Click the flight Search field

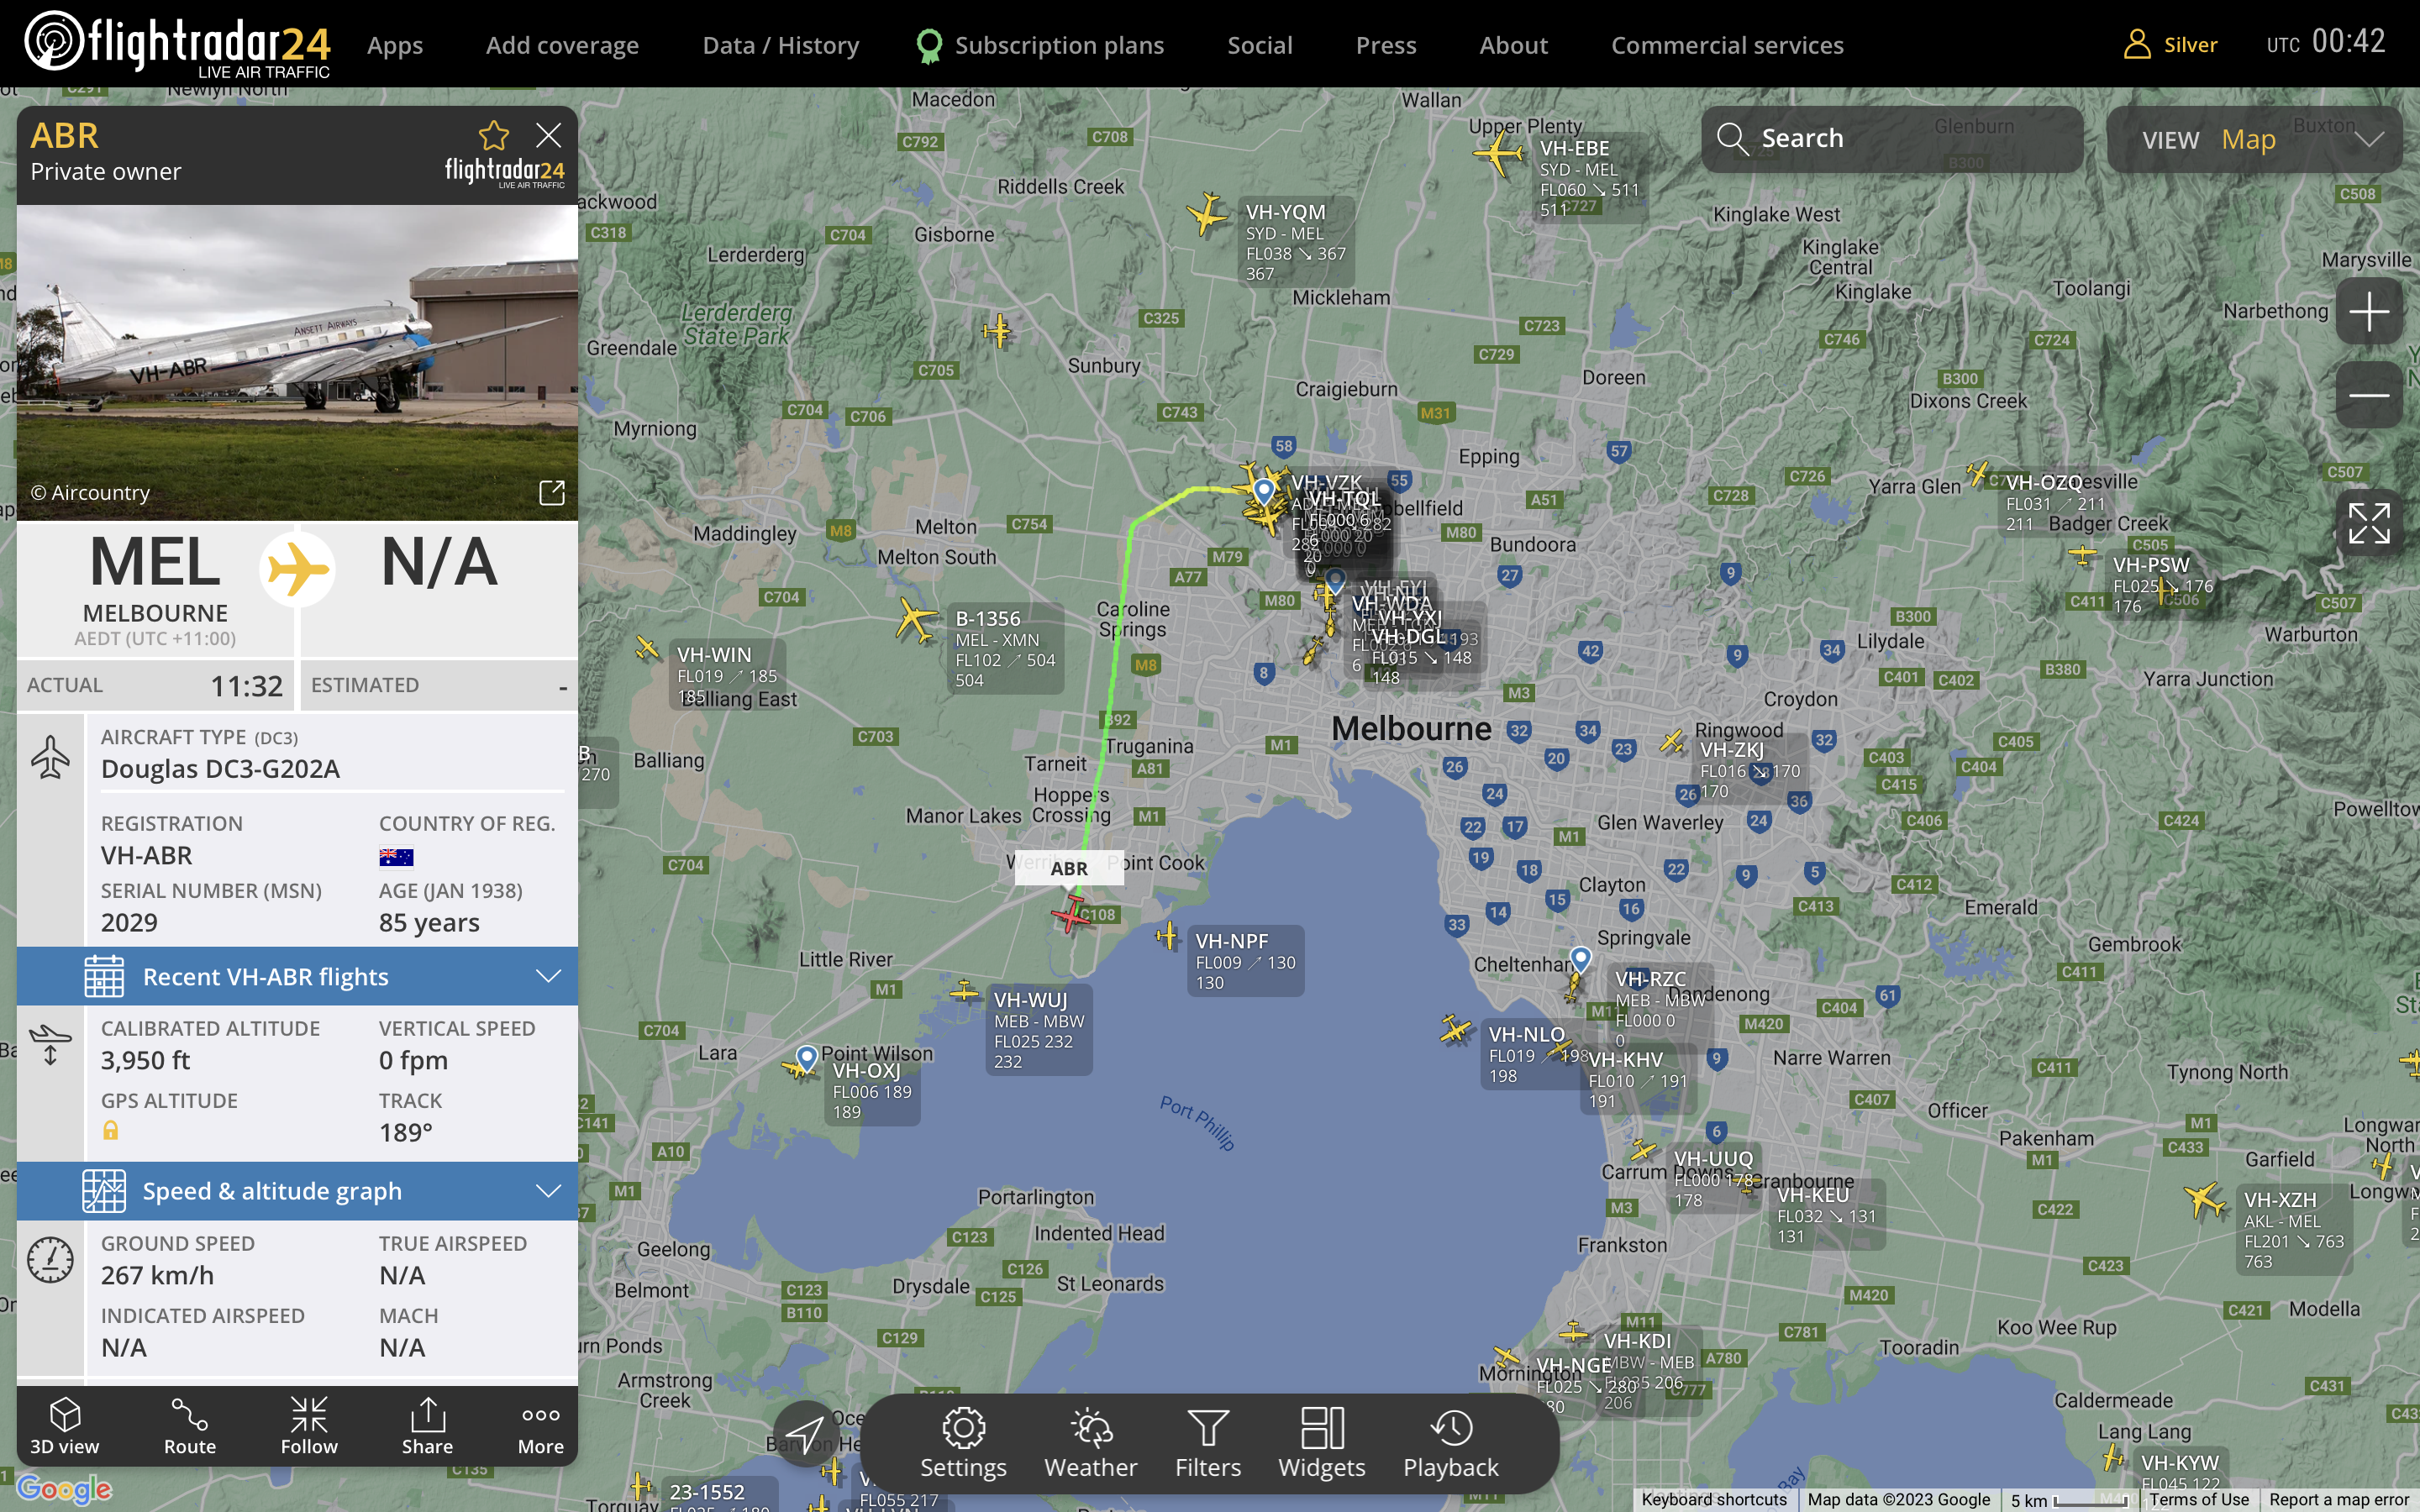(1891, 139)
